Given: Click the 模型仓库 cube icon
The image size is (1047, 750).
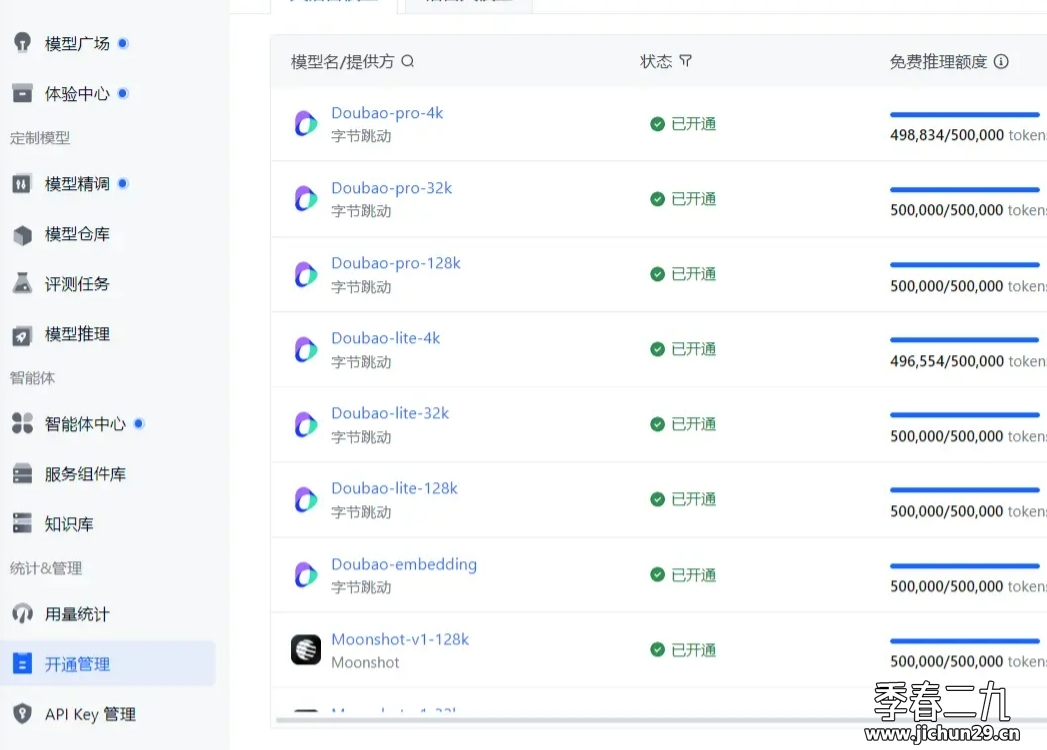Looking at the screenshot, I should [22, 234].
